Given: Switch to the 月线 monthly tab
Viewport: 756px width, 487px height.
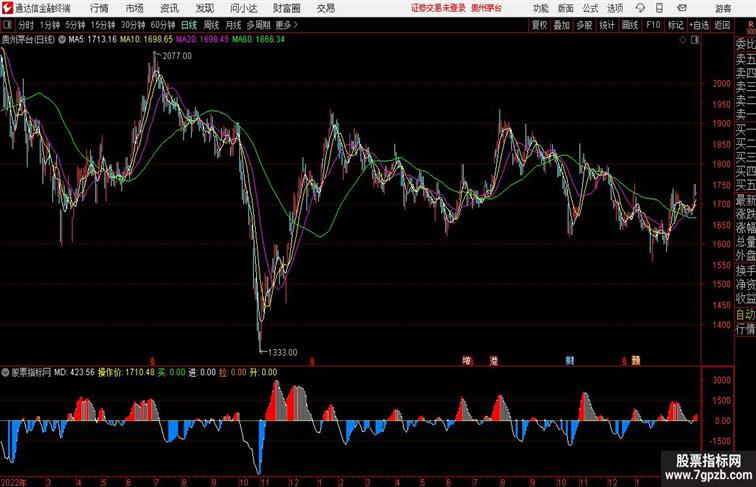Looking at the screenshot, I should (233, 25).
